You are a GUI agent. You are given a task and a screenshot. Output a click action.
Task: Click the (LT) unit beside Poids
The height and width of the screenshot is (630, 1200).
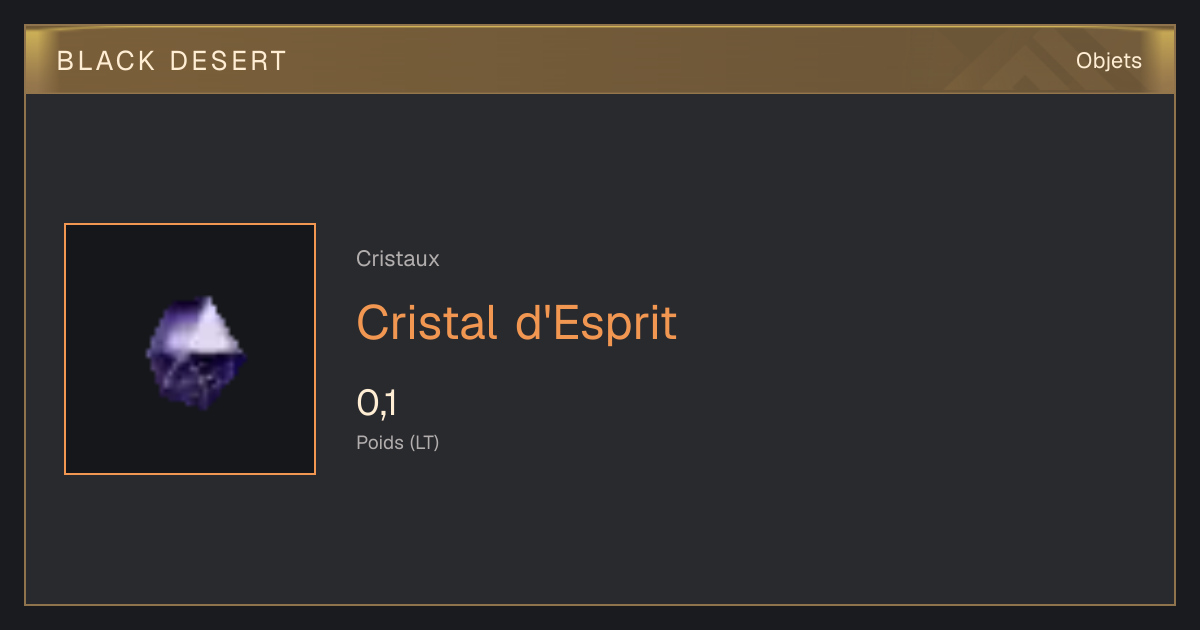tap(424, 442)
